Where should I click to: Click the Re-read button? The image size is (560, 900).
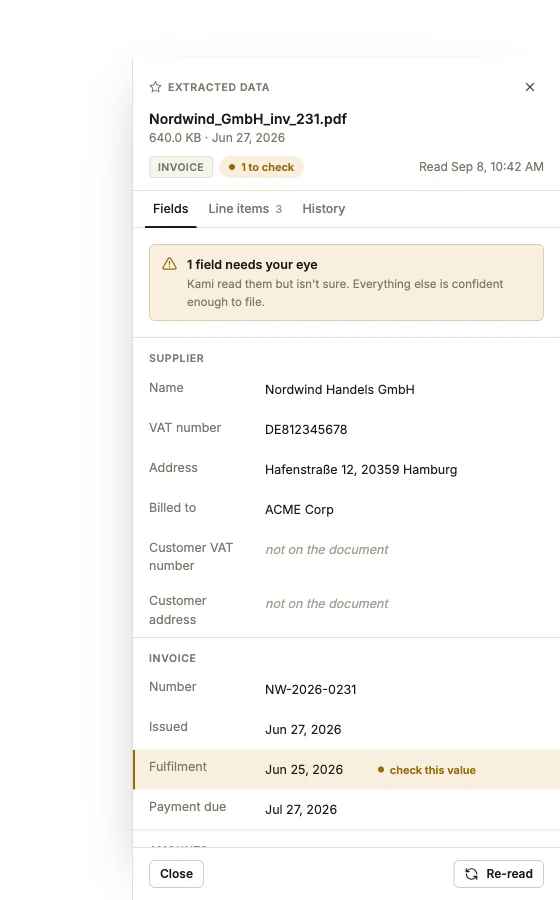coord(499,874)
